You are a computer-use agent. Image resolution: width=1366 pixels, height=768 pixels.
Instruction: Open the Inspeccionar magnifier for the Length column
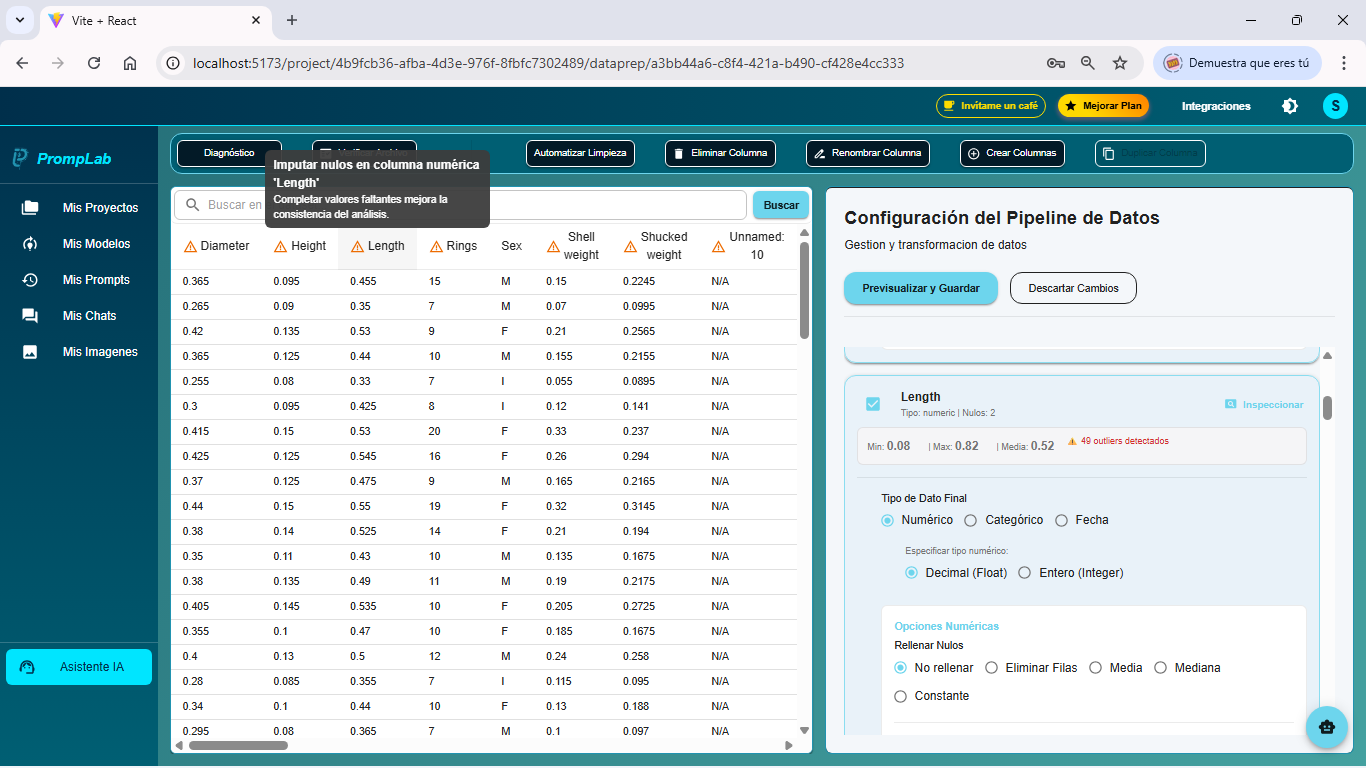click(x=1230, y=404)
